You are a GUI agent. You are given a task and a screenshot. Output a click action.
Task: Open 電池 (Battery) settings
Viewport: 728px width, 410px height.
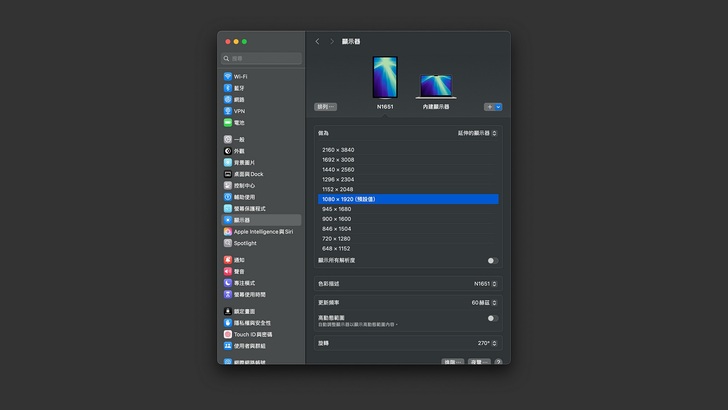click(x=239, y=122)
